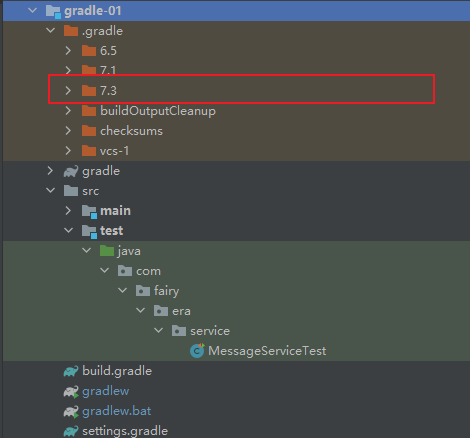Collapse the src folder
This screenshot has height=438, width=470.
pos(50,191)
